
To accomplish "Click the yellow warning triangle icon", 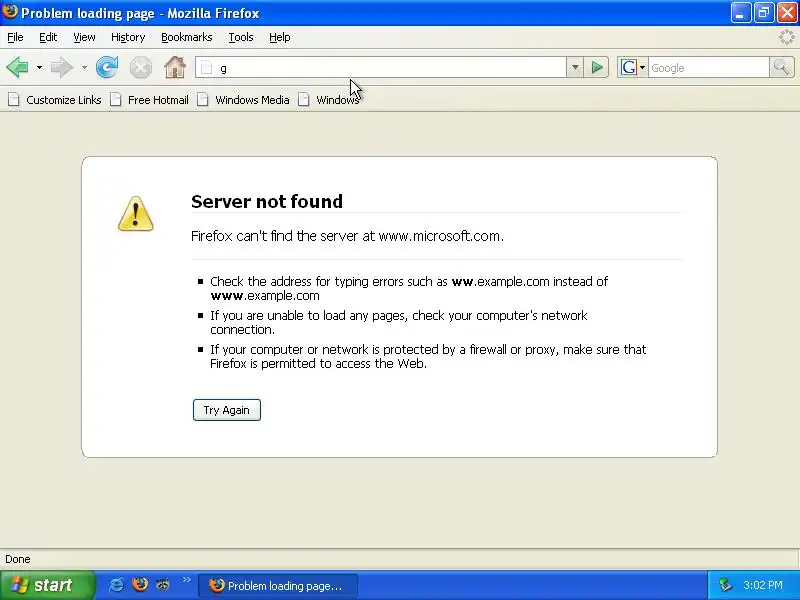I will [x=135, y=214].
